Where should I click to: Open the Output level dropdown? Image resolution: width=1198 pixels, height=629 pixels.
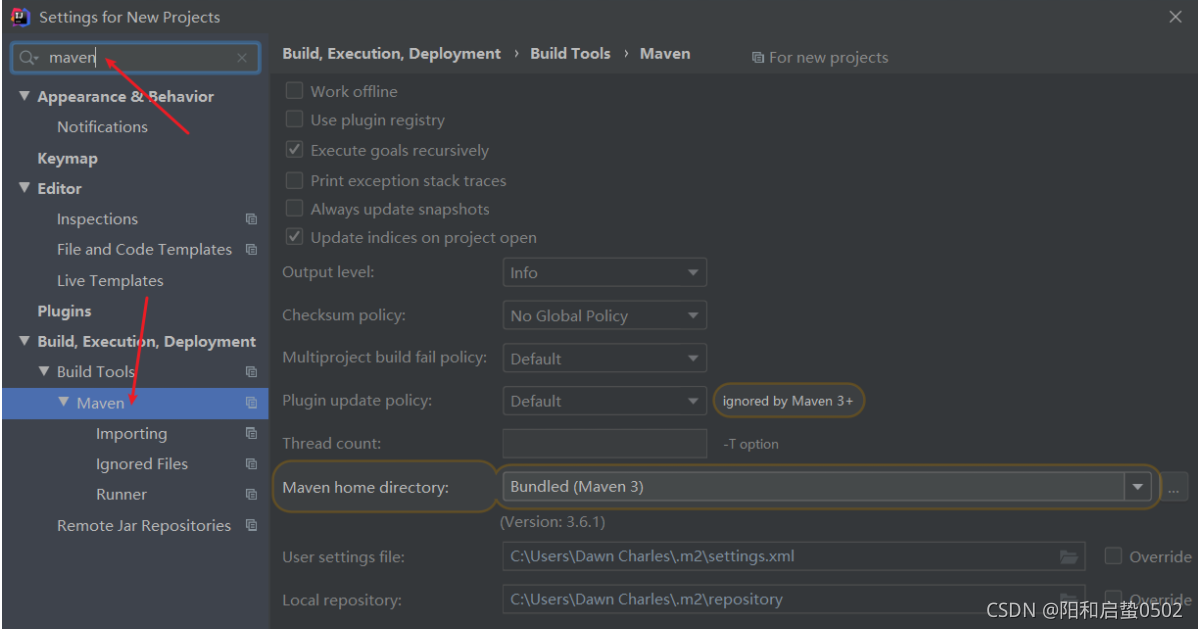point(604,273)
